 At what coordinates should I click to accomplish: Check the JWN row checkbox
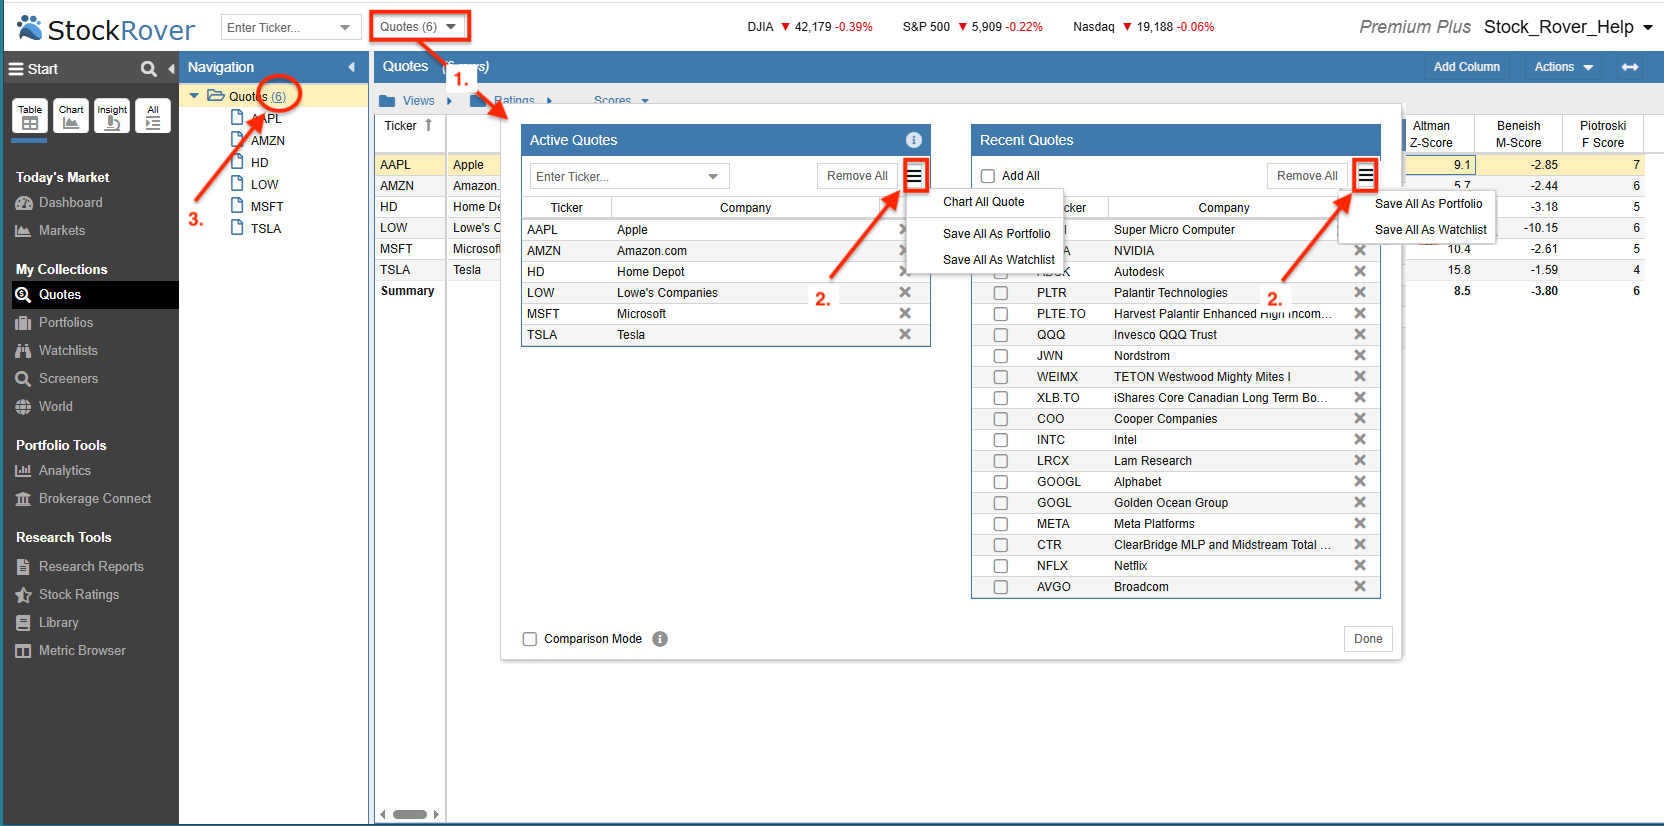point(1000,356)
